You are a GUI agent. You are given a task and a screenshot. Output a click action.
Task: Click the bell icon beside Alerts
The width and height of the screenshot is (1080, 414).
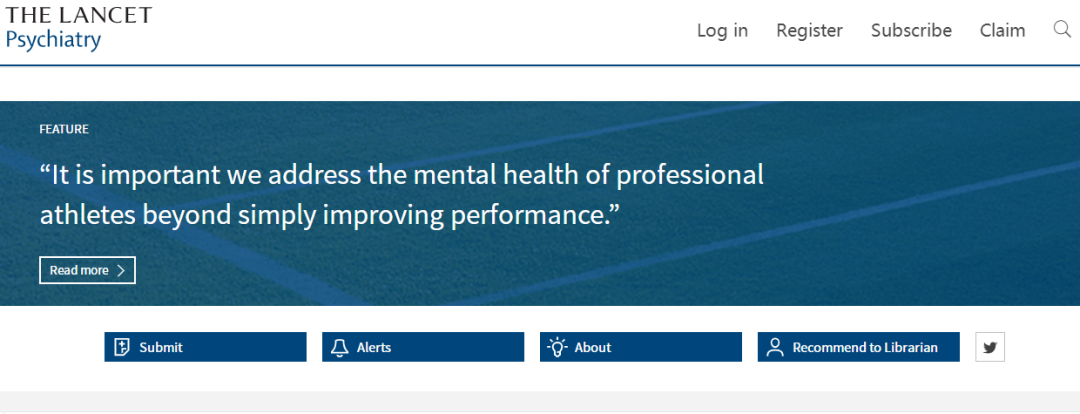coord(340,347)
